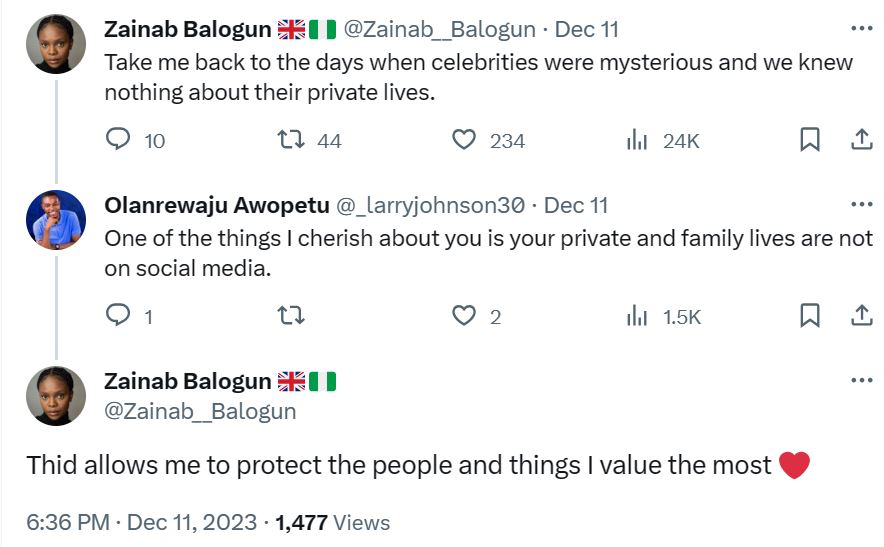
Task: View analytics showing 24K views
Action: (x=637, y=141)
